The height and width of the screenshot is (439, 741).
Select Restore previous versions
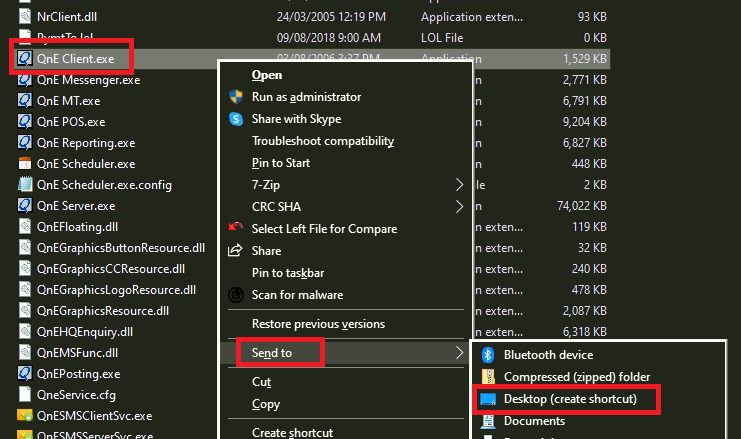318,324
